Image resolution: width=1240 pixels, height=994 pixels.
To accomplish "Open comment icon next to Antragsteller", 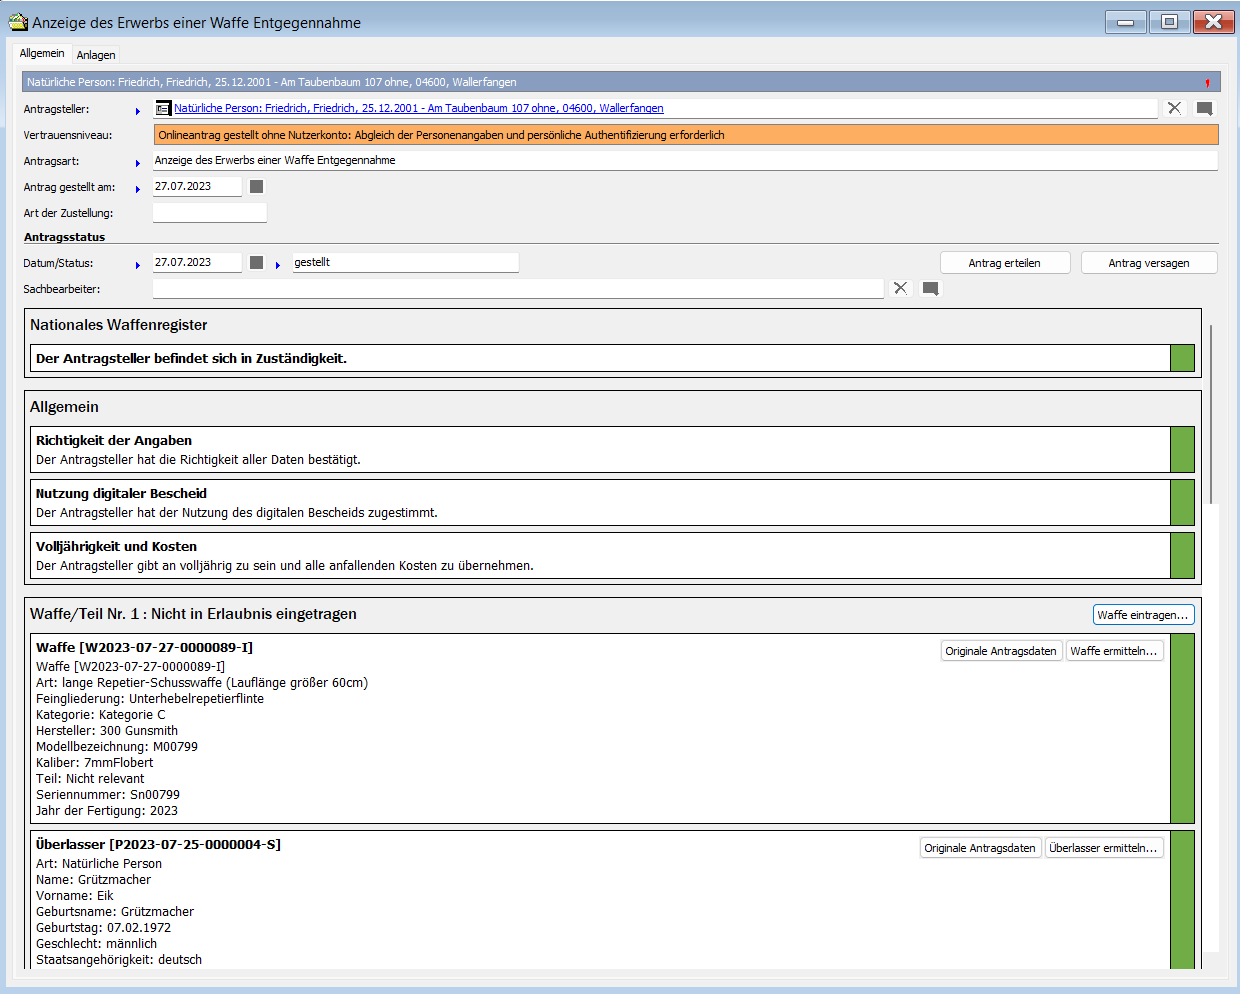I will [x=1204, y=108].
